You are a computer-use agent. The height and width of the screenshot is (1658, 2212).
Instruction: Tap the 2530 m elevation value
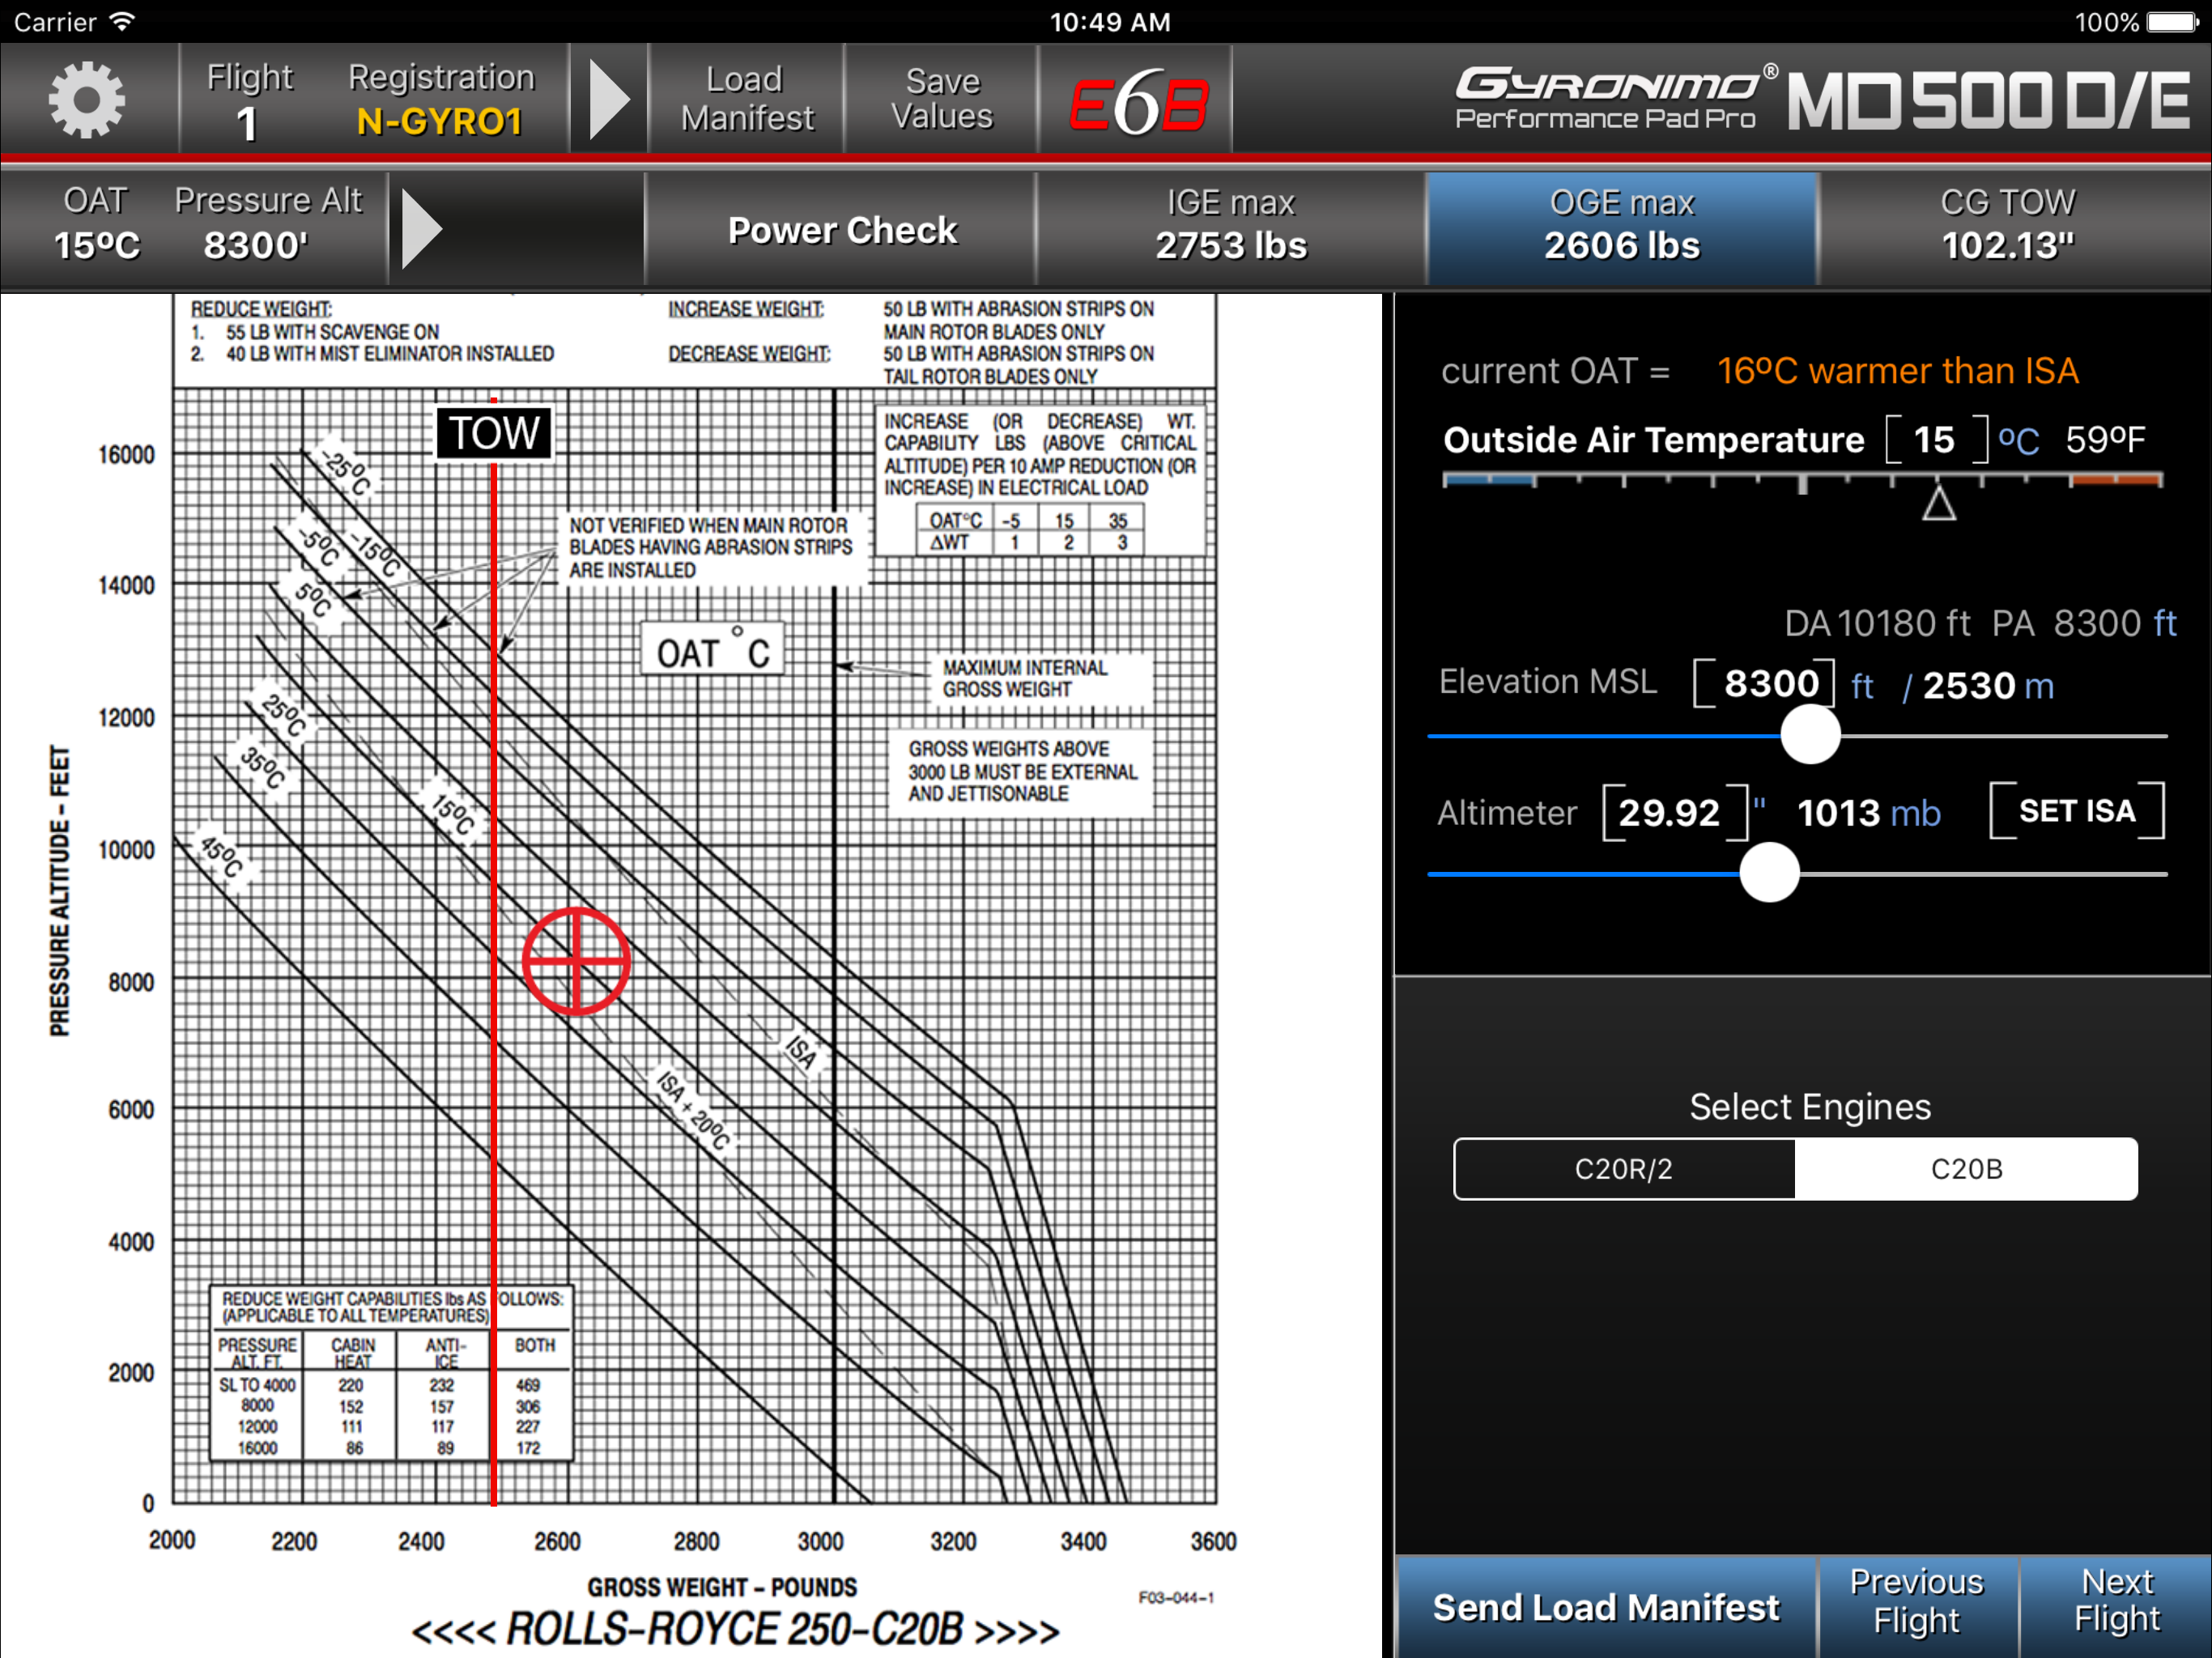1988,686
